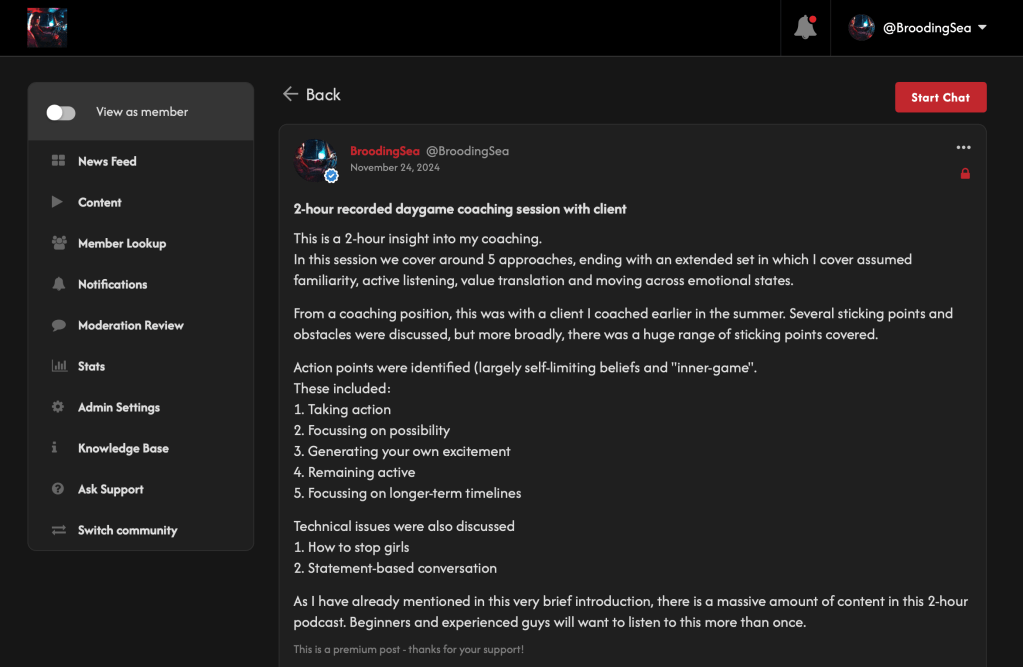
Task: Open the post's three-dot options menu
Action: coord(963,148)
